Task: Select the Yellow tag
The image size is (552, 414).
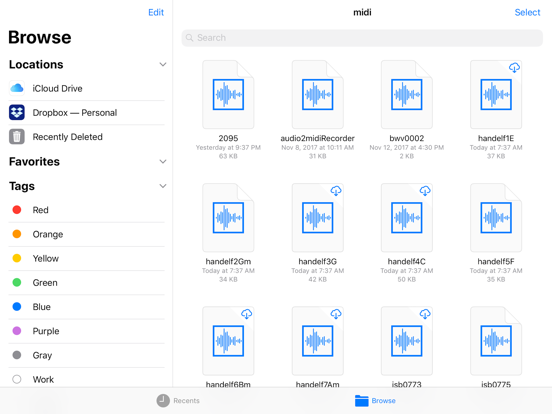Action: click(x=87, y=259)
